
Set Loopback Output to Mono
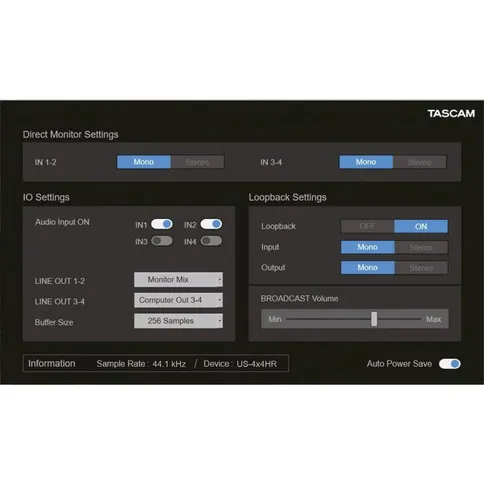click(x=367, y=267)
